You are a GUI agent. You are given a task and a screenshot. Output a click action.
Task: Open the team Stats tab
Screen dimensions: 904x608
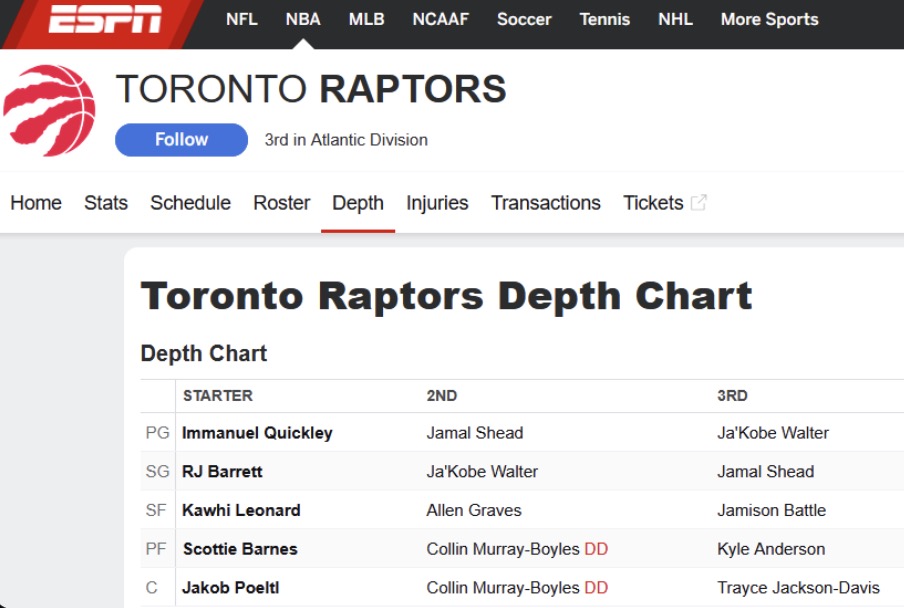(x=106, y=203)
